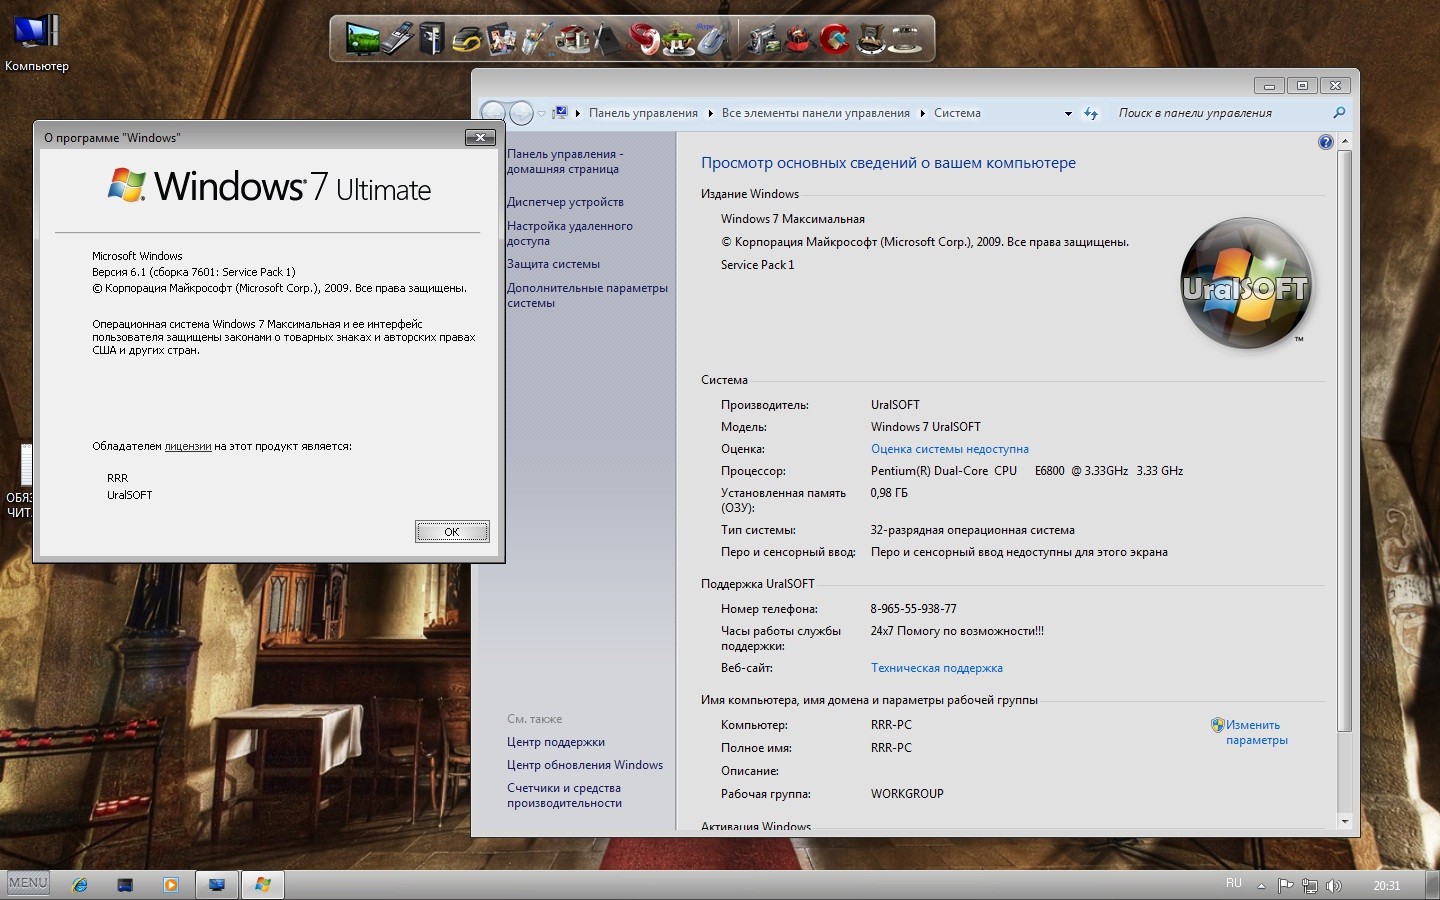Click the Система breadcrumb segment
The image size is (1440, 900).
point(957,113)
